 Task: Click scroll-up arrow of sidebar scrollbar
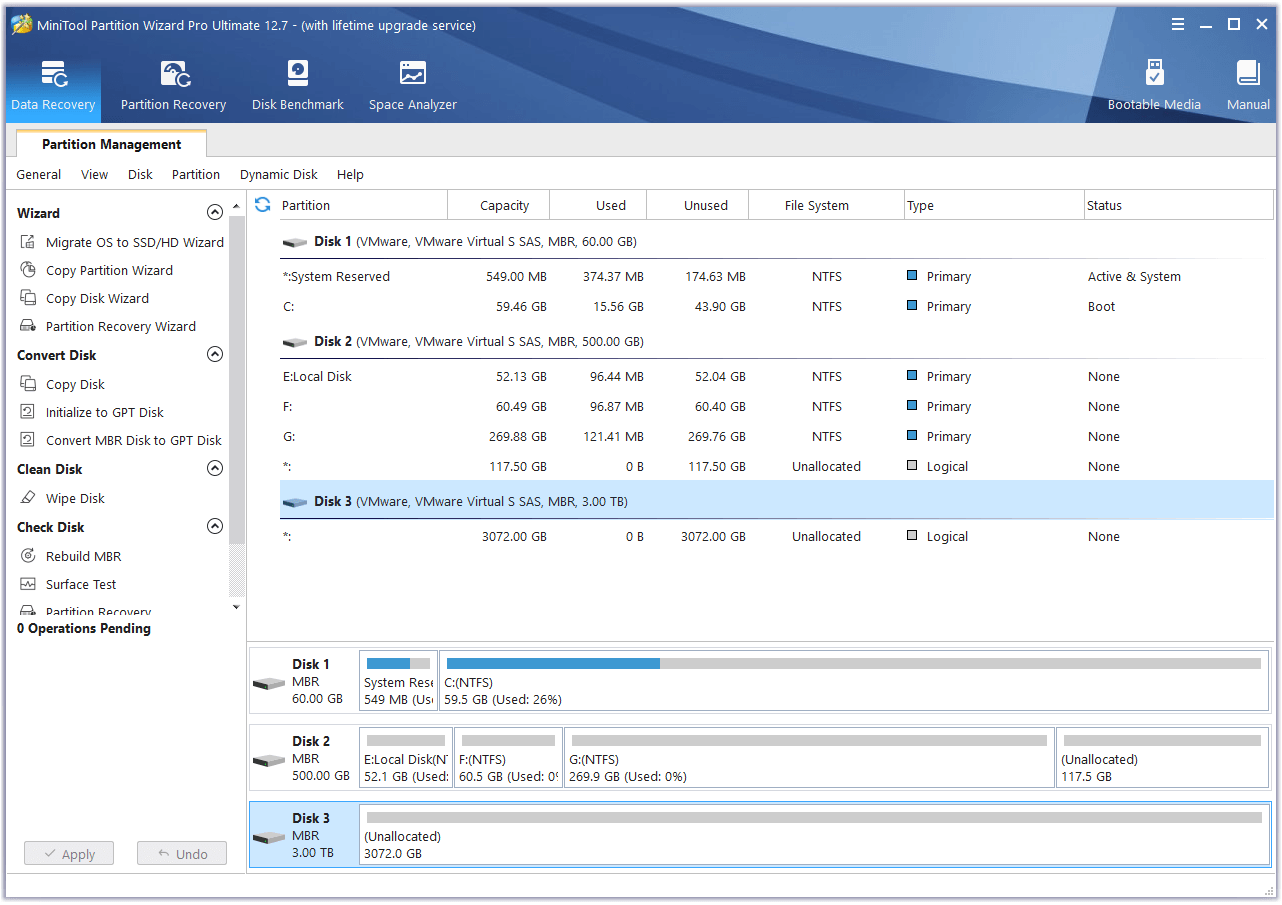pos(236,207)
